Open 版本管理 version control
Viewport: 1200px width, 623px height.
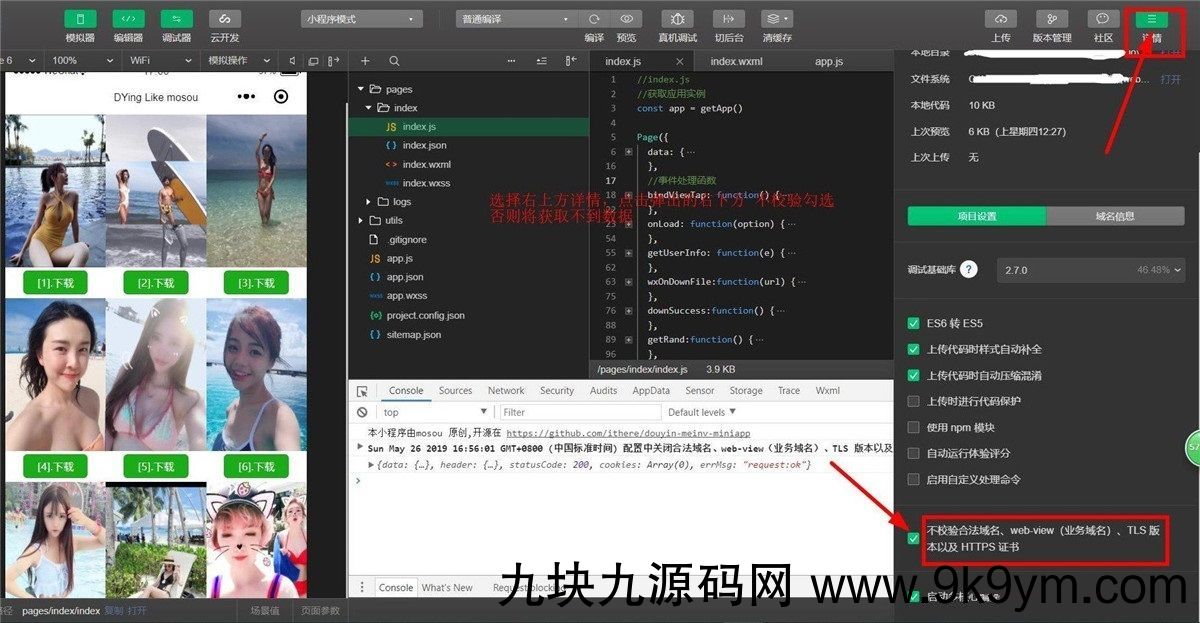pos(1051,19)
